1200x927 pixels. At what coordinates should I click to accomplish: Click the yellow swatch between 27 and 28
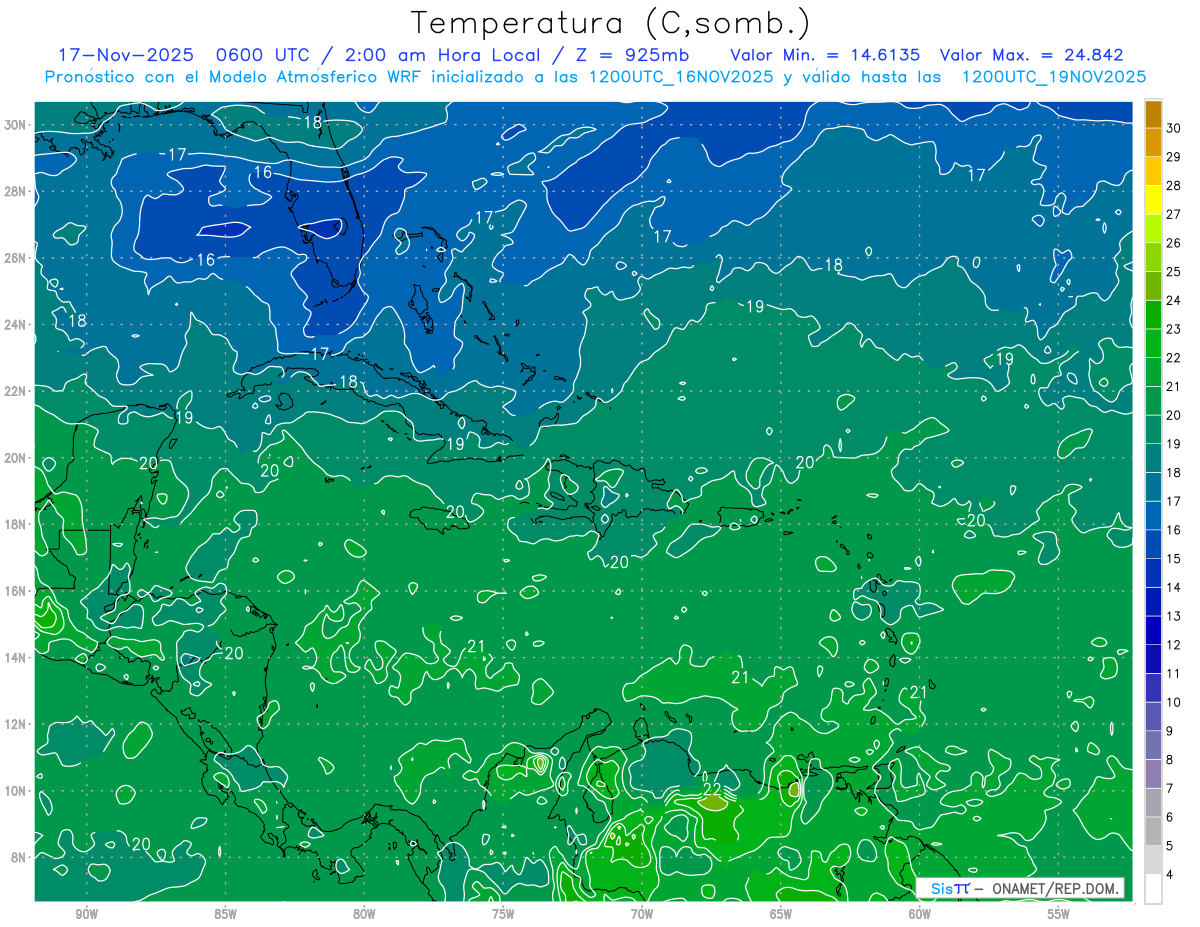pyautogui.click(x=1153, y=200)
